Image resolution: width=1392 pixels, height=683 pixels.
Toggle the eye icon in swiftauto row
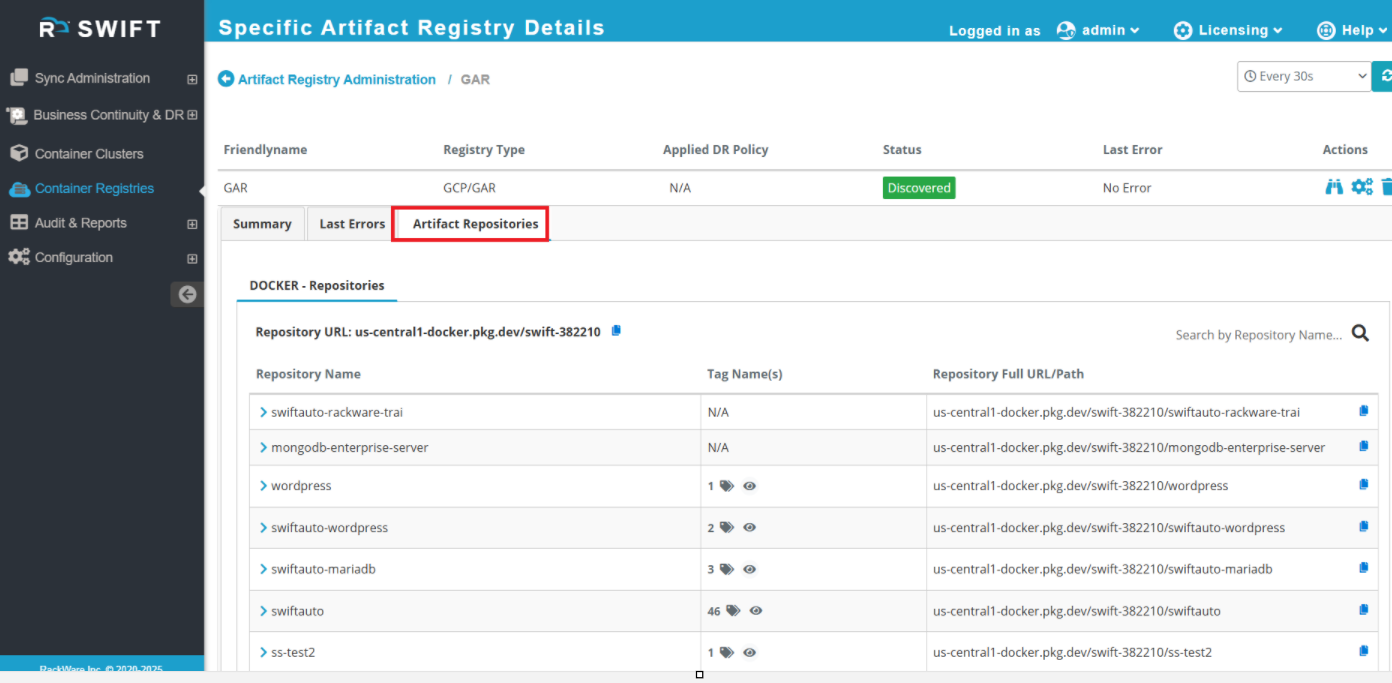[x=756, y=611]
